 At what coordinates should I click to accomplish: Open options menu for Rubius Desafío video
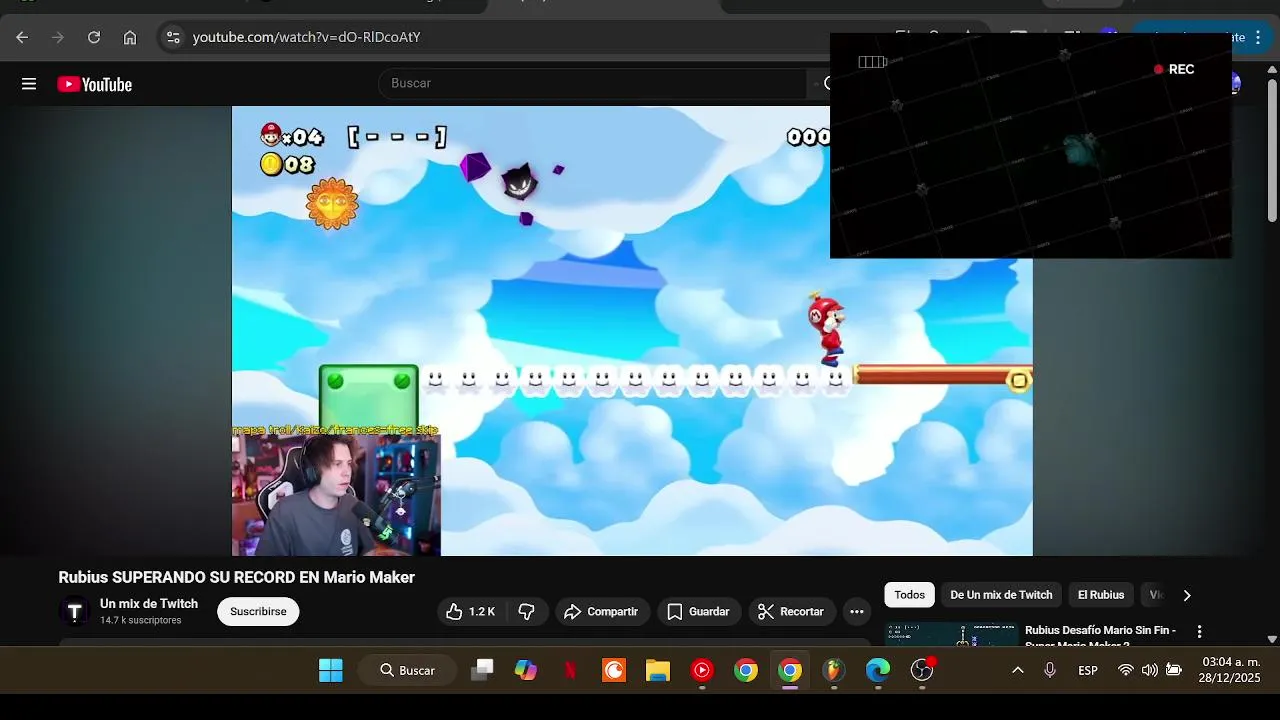click(1199, 632)
